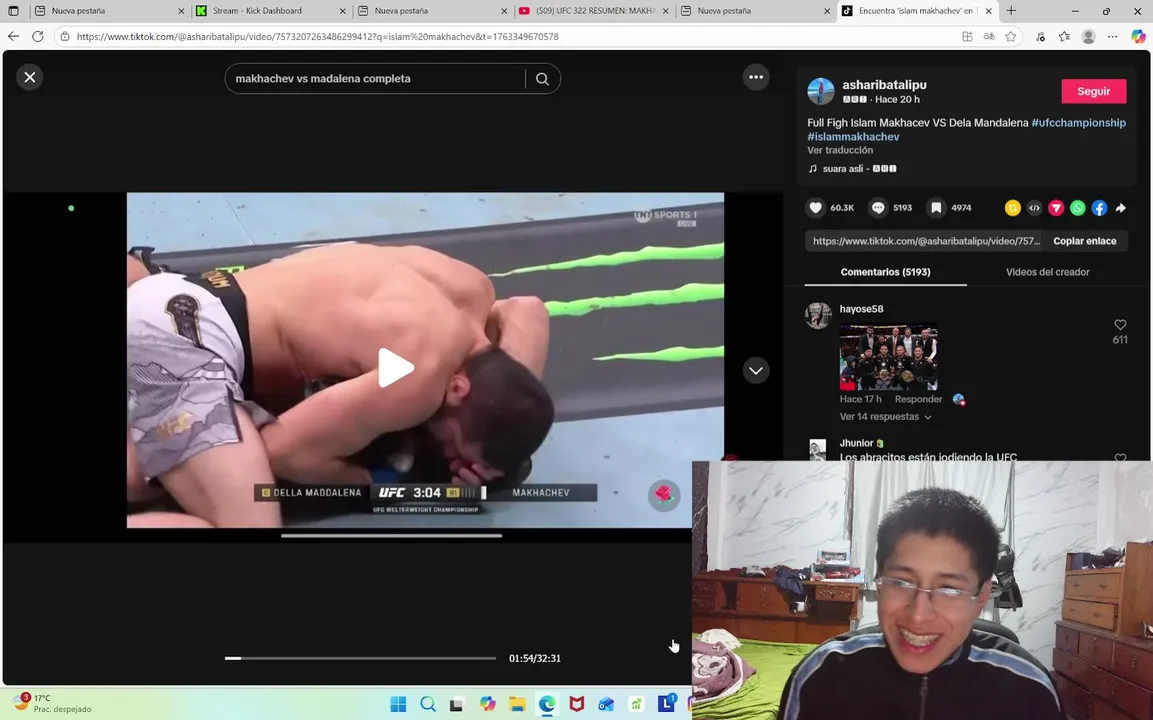Play the paused UFC video
The image size is (1153, 720).
395,368
